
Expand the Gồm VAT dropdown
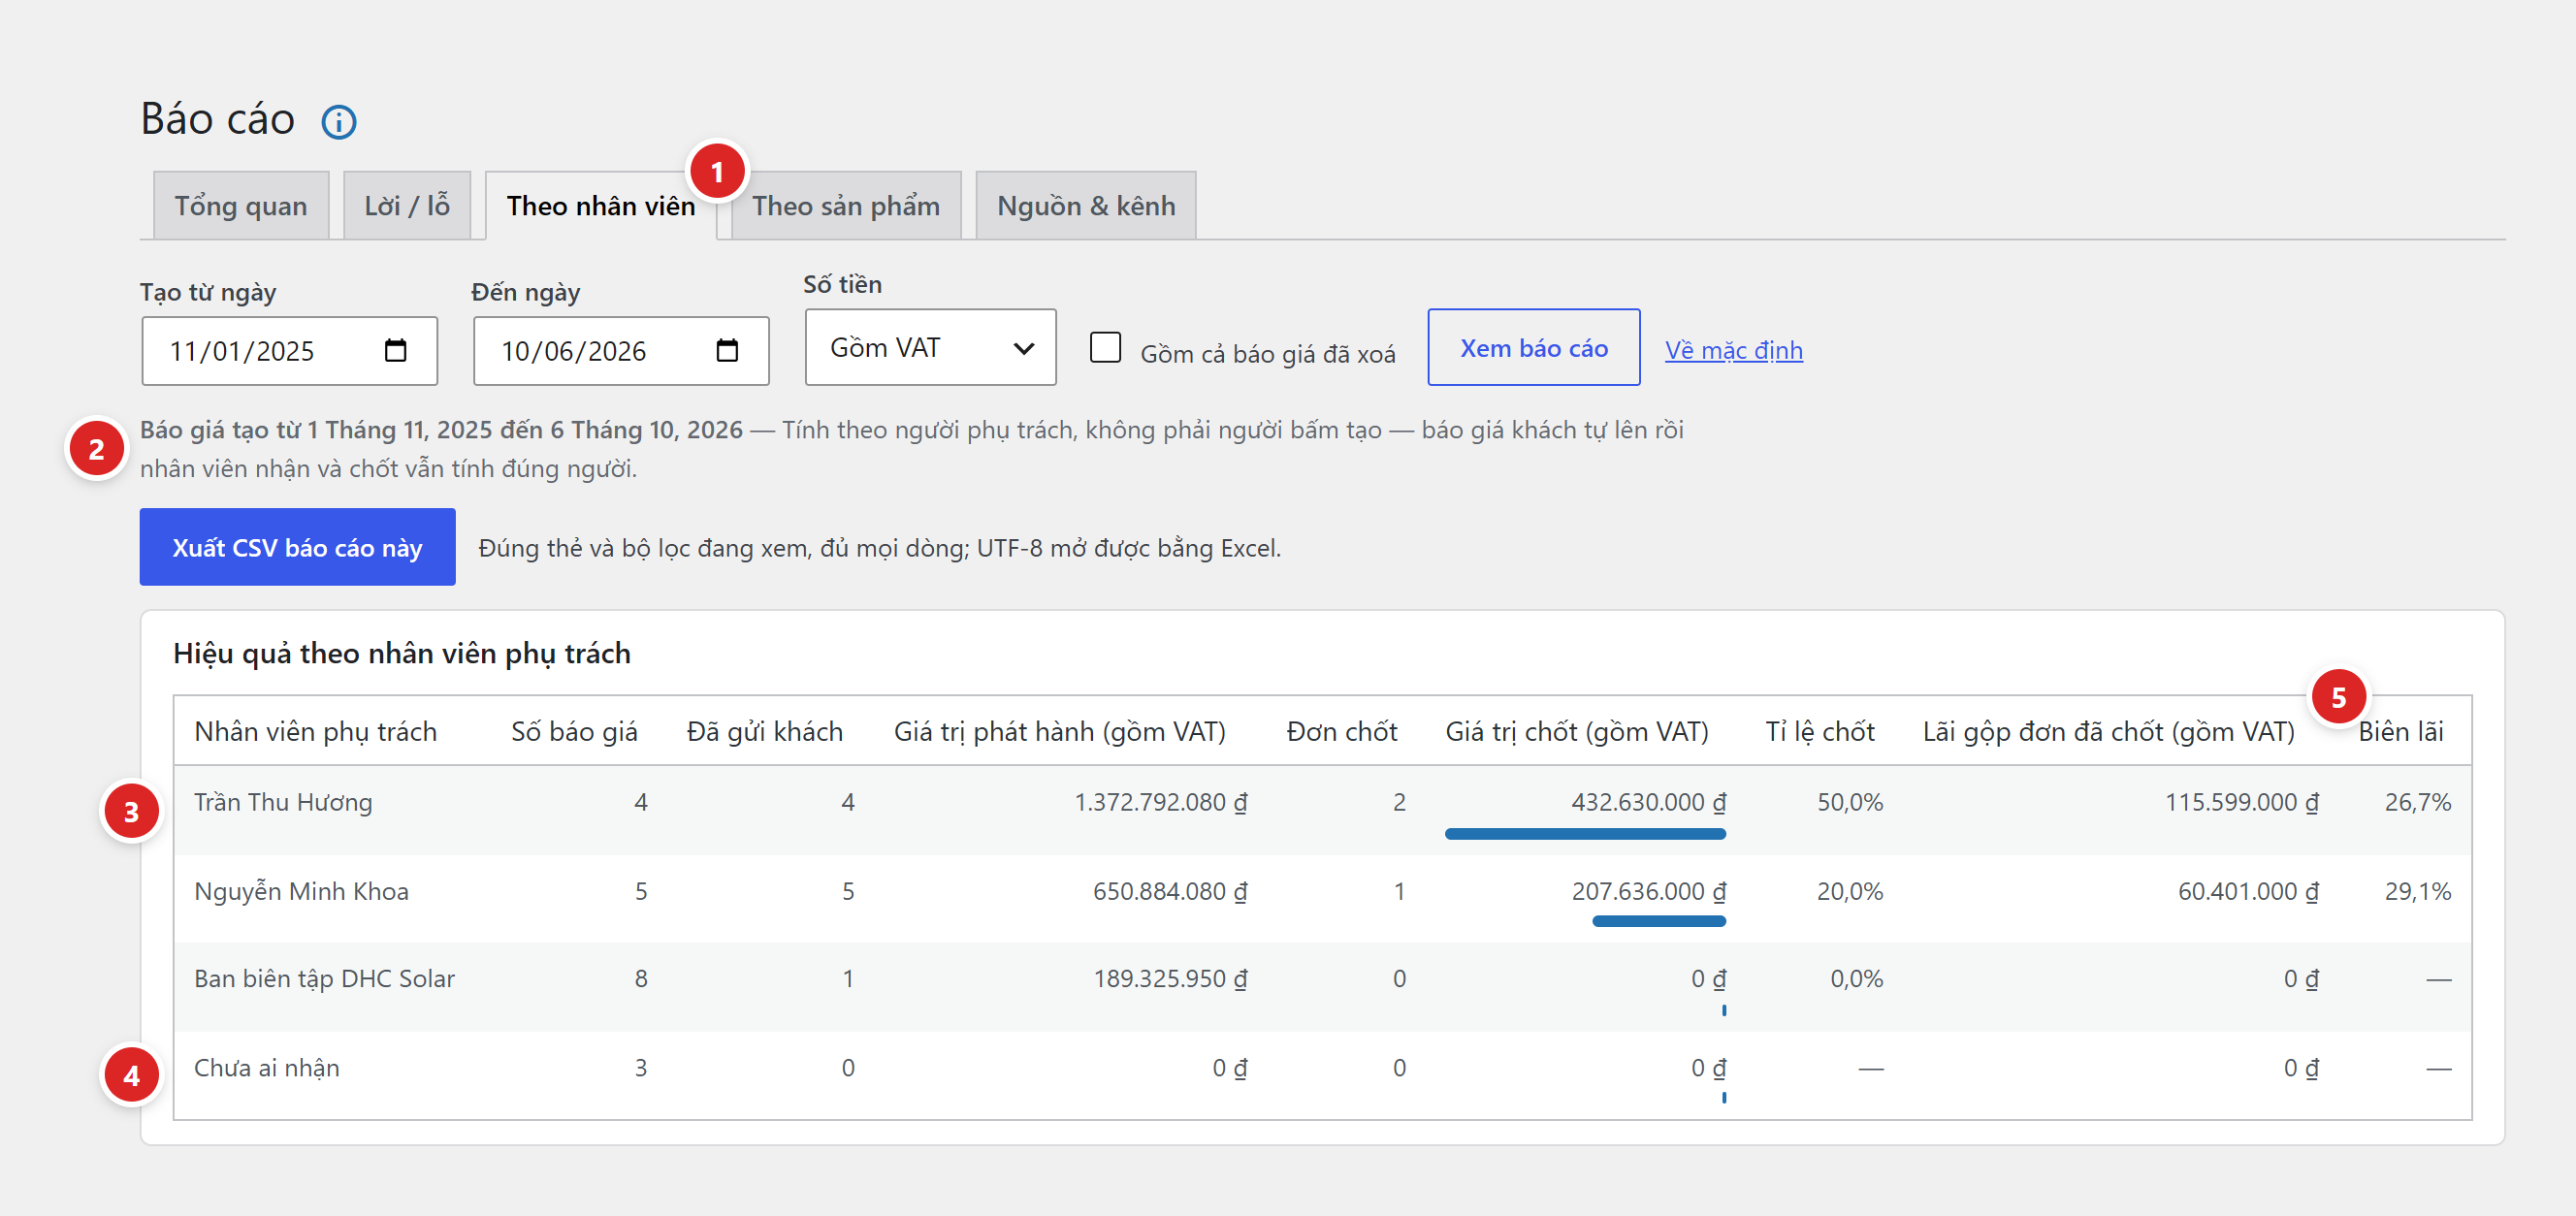point(930,347)
